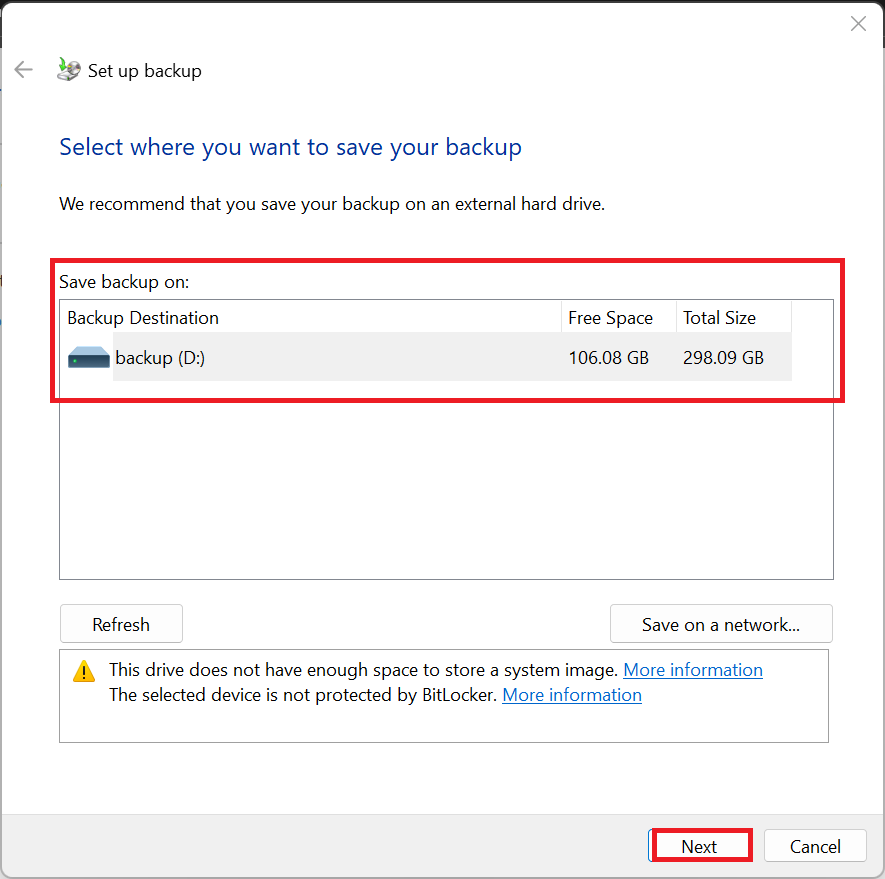This screenshot has width=885, height=879.
Task: Click the 298.09 GB total size value
Action: 723,357
